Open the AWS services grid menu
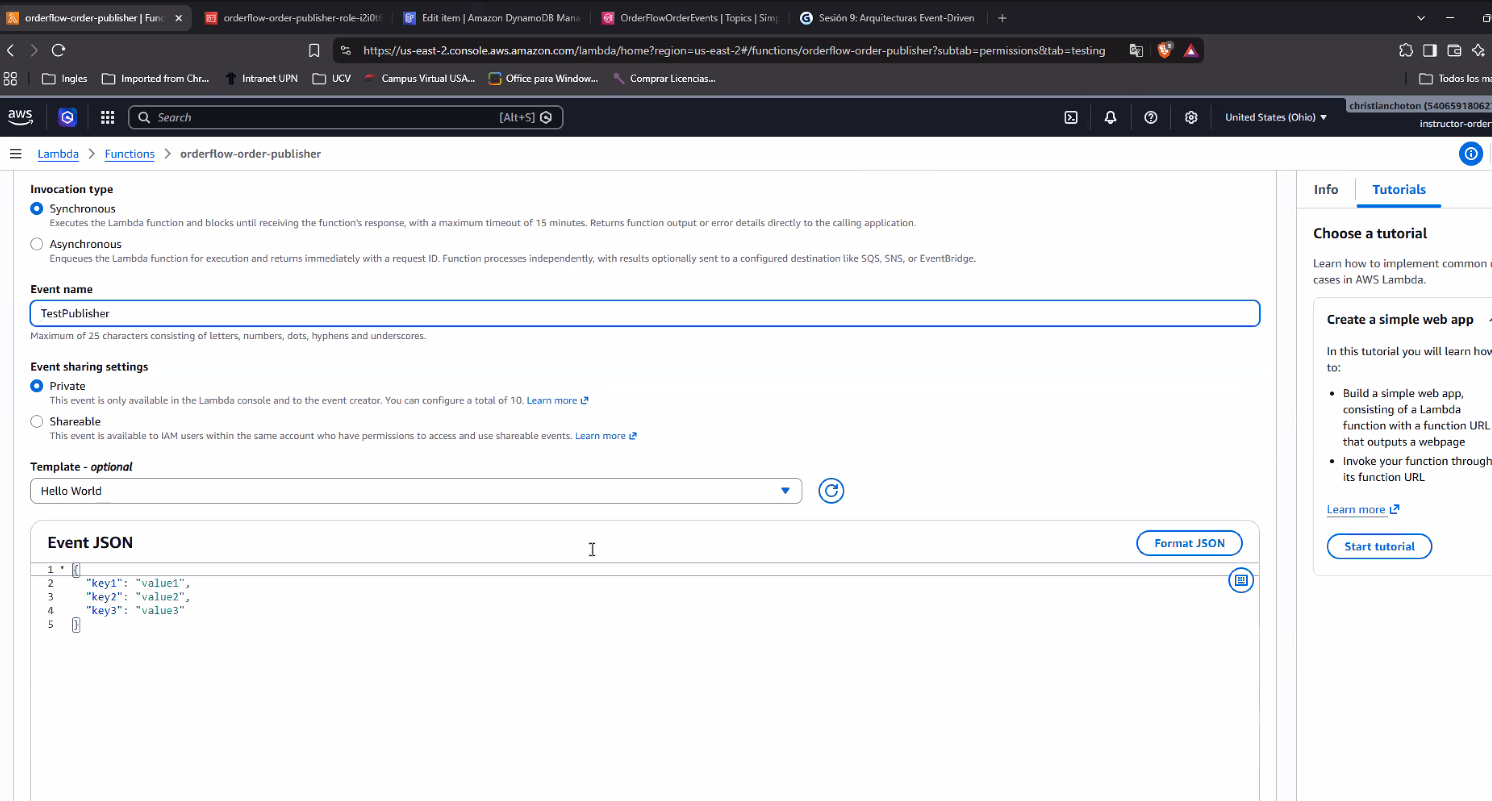Viewport: 1492px width, 801px height. point(107,117)
